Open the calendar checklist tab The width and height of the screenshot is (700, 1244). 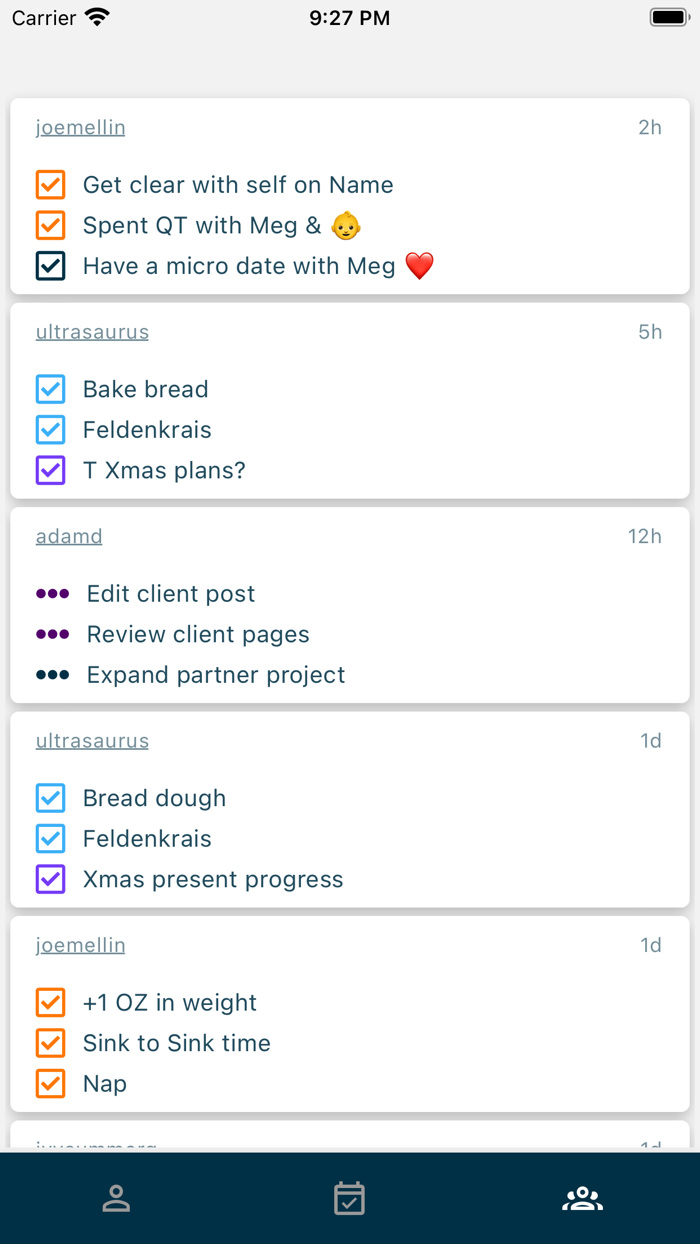click(349, 1198)
